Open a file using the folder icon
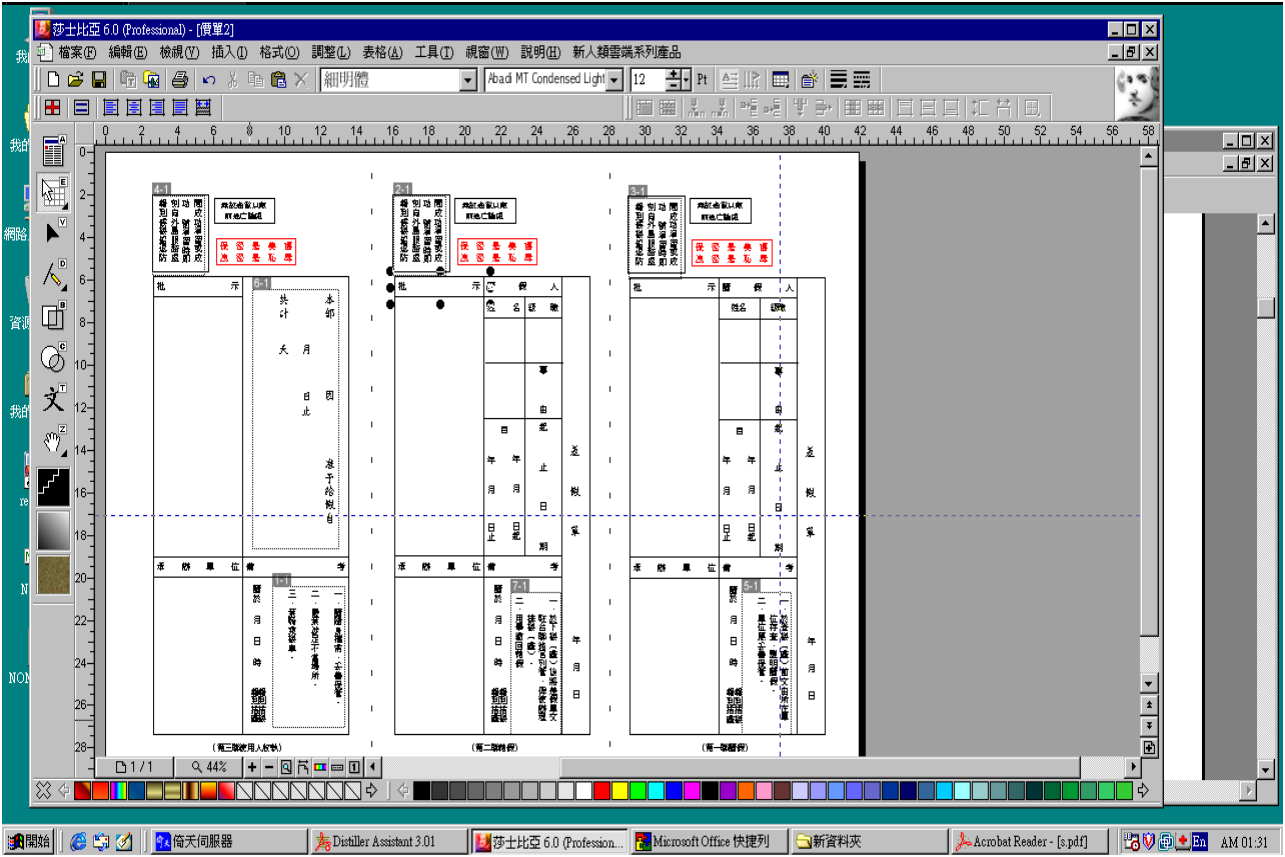This screenshot has width=1285, height=857. click(x=75, y=80)
